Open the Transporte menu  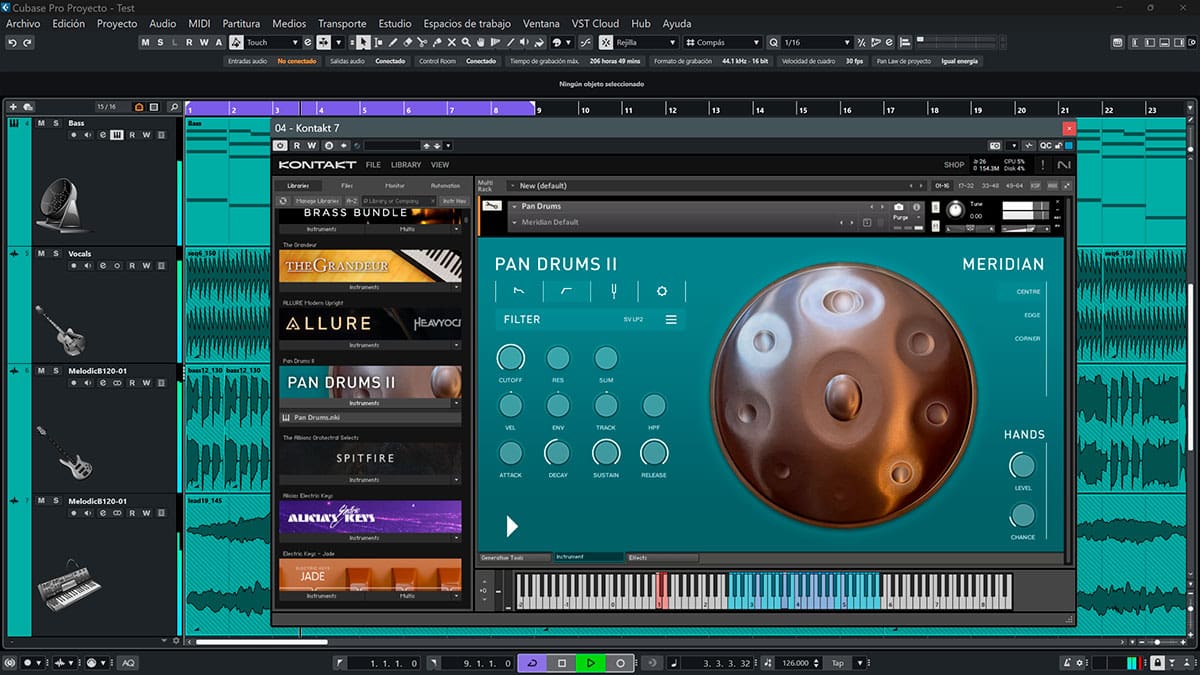click(342, 23)
